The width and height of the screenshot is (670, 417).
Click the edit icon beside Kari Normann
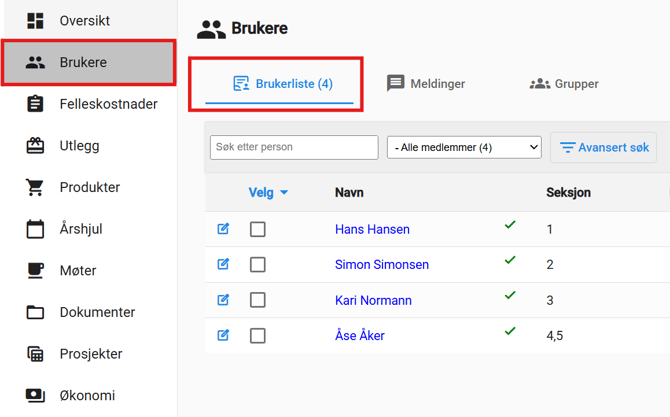(223, 300)
